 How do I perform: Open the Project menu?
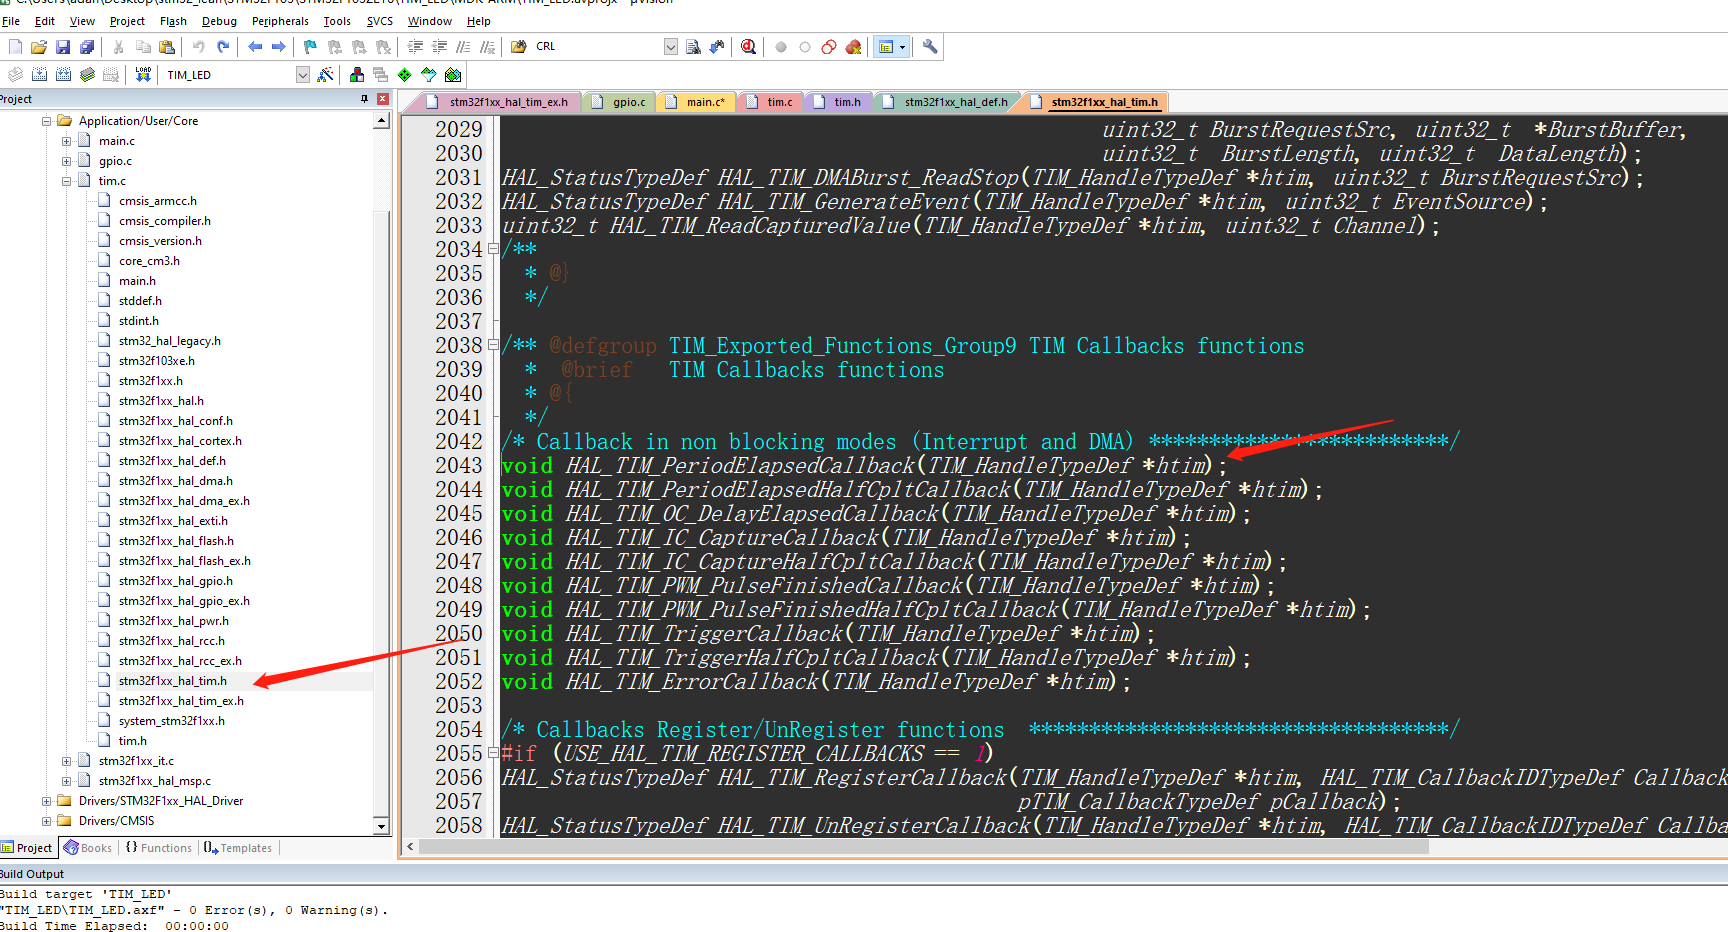127,21
